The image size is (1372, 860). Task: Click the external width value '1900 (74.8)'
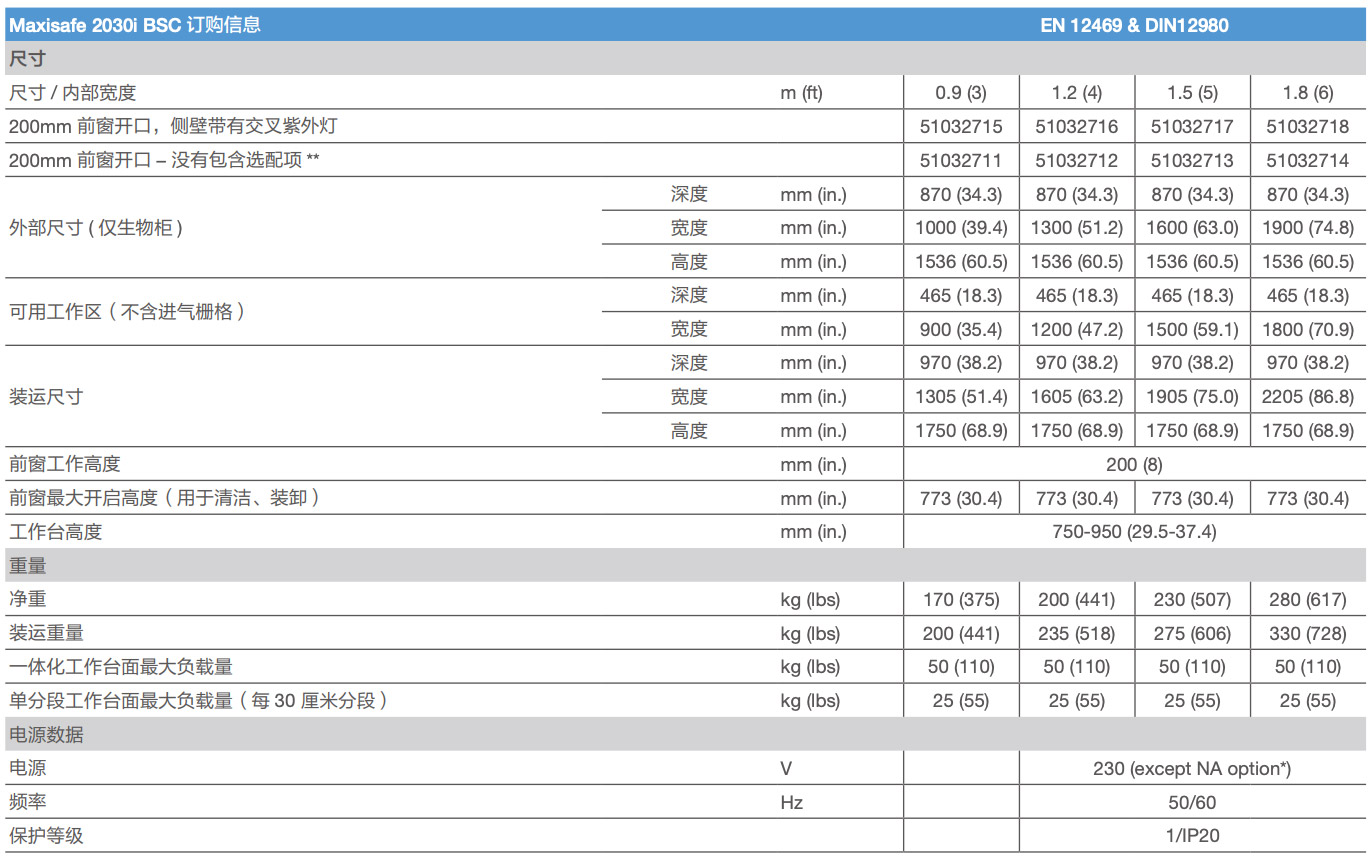click(x=1308, y=228)
